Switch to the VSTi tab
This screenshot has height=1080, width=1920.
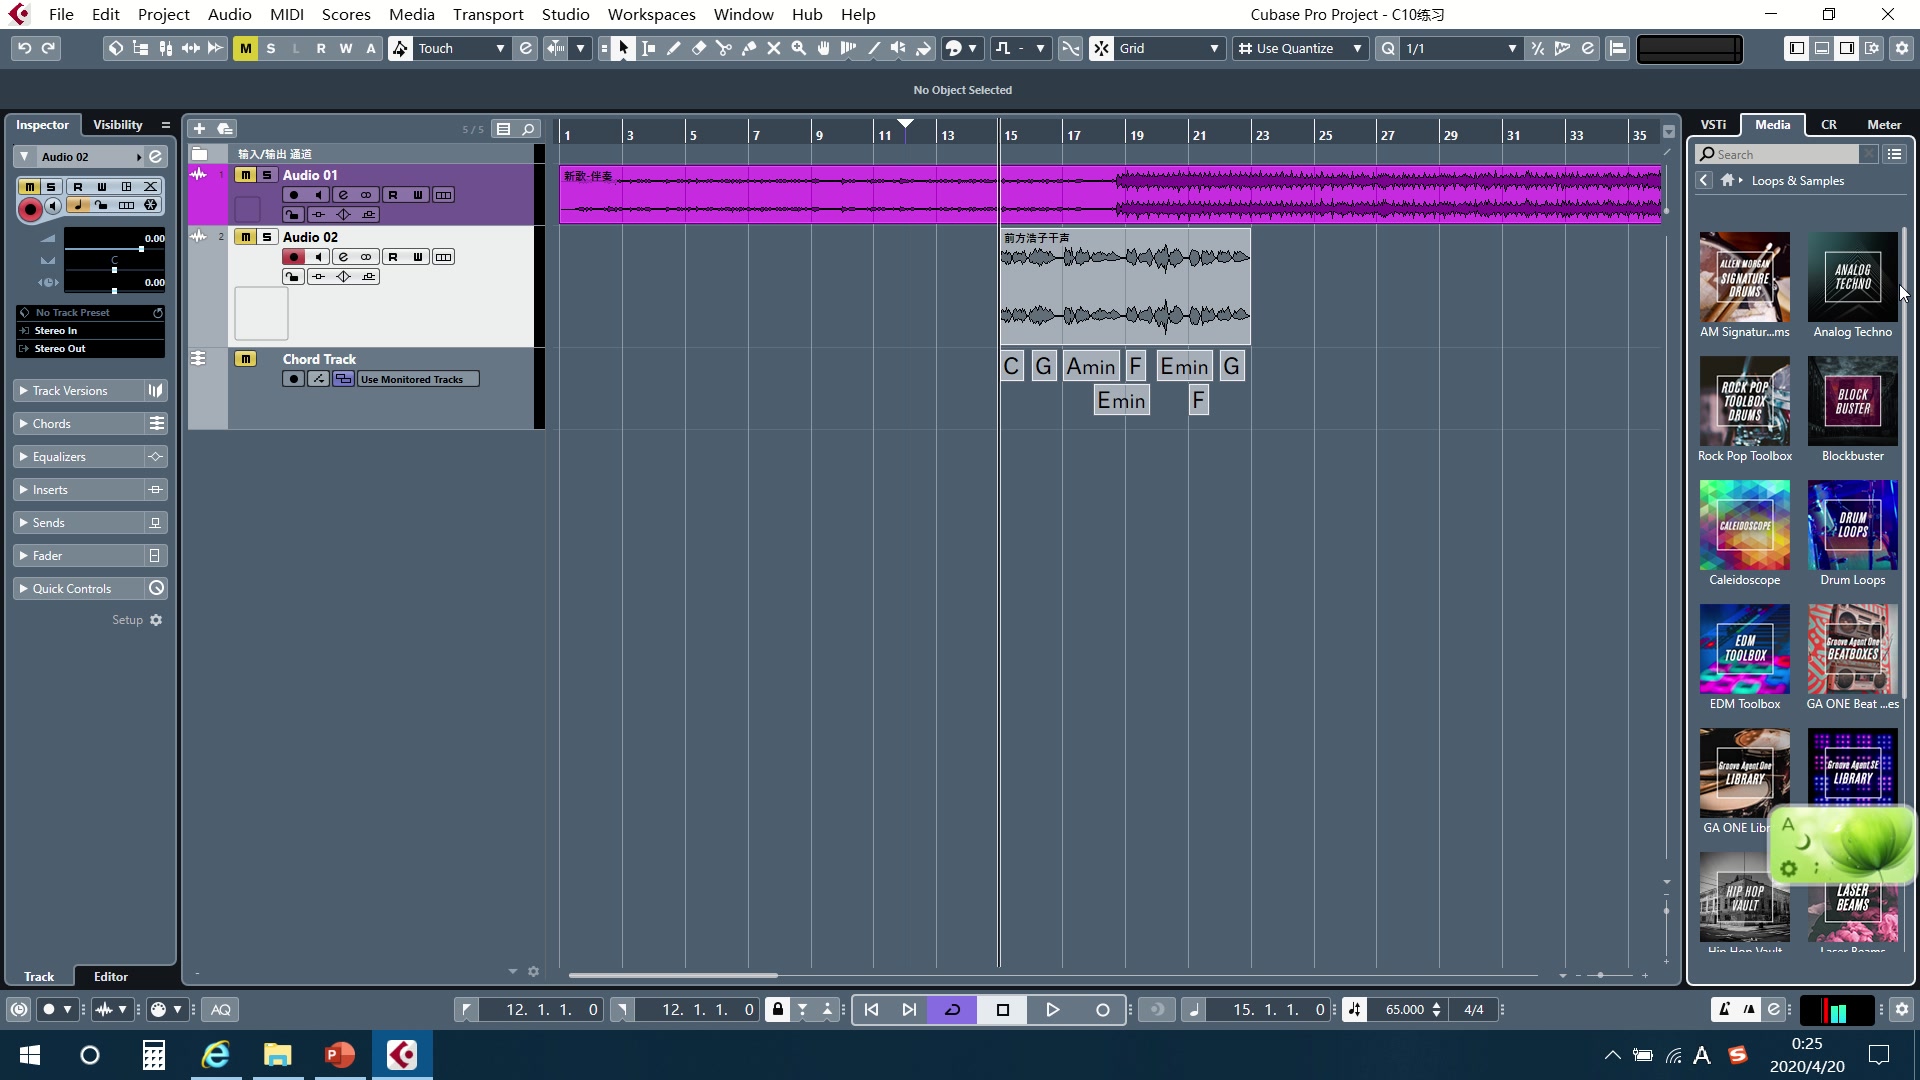click(1713, 125)
